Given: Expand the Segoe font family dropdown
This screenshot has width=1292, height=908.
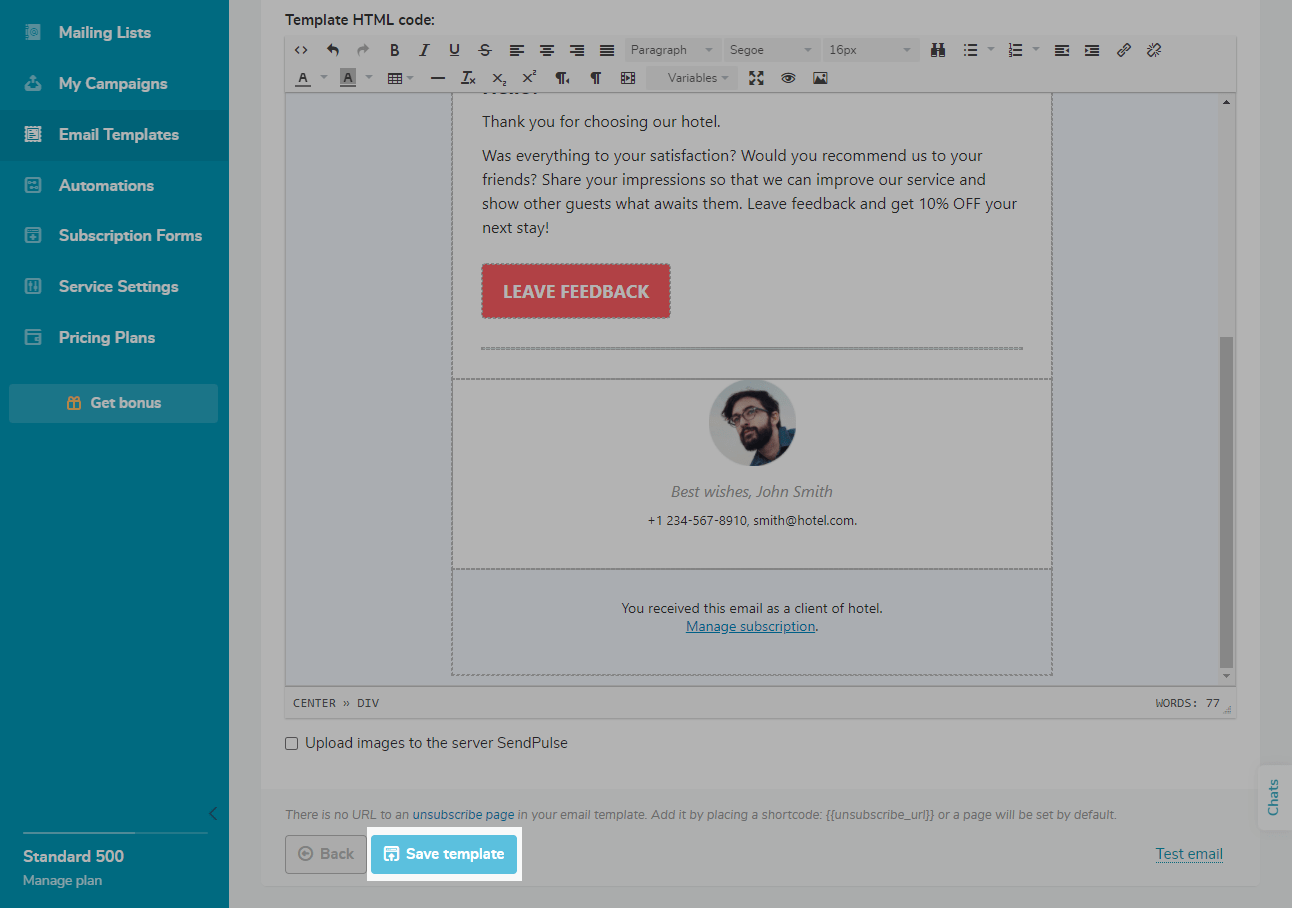Looking at the screenshot, I should click(x=770, y=50).
